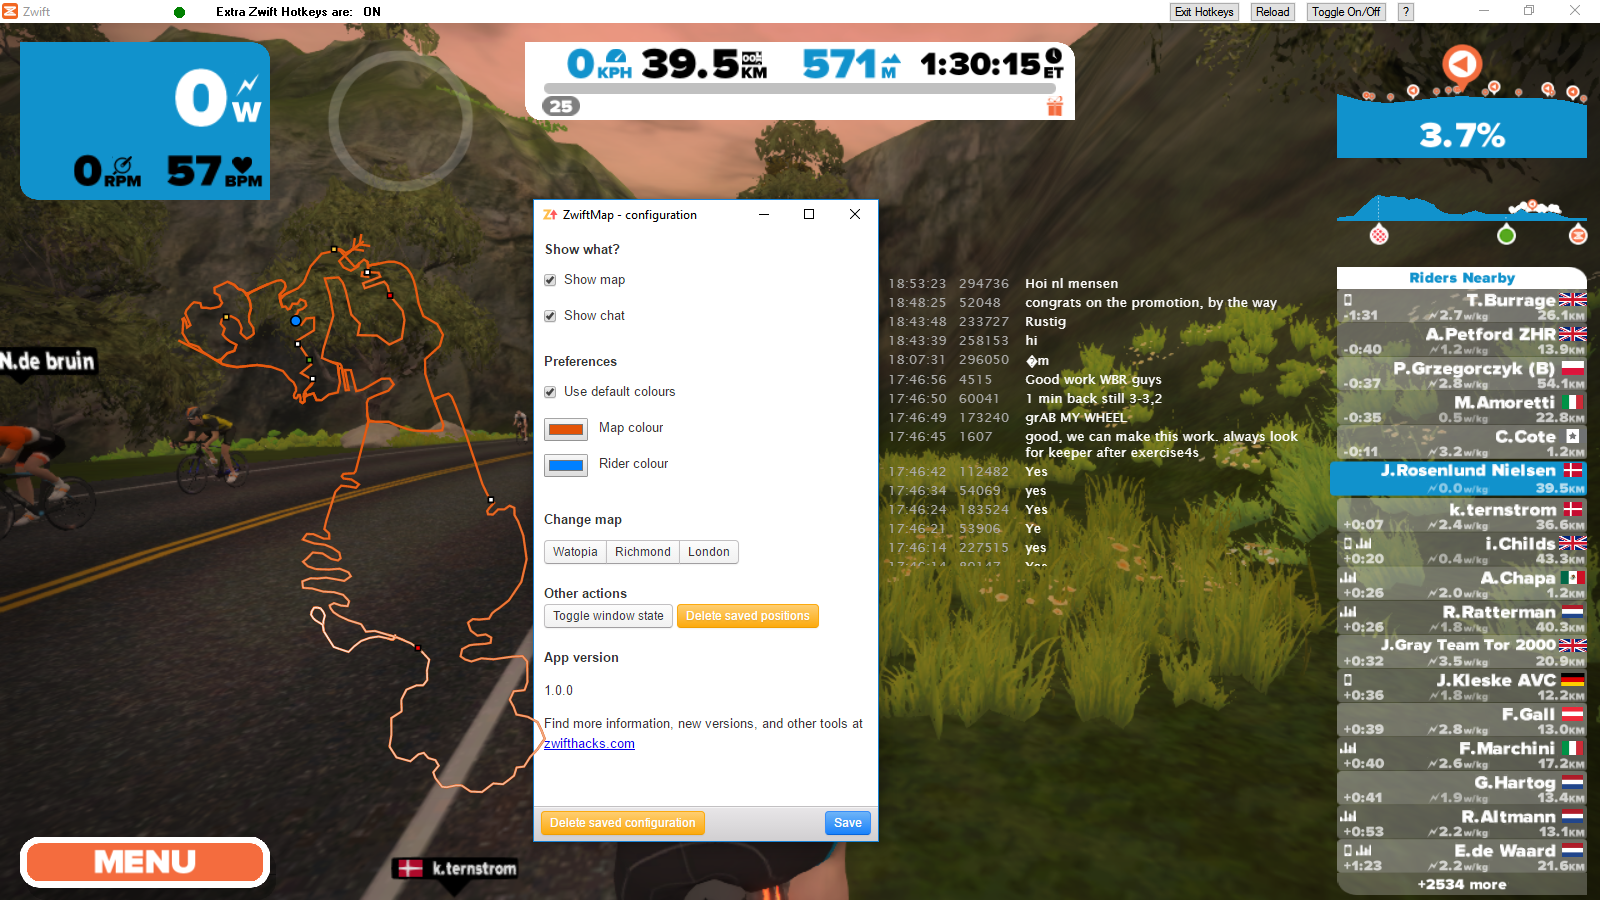Click the power lightning bolt icon
The image size is (1600, 900).
tap(248, 86)
